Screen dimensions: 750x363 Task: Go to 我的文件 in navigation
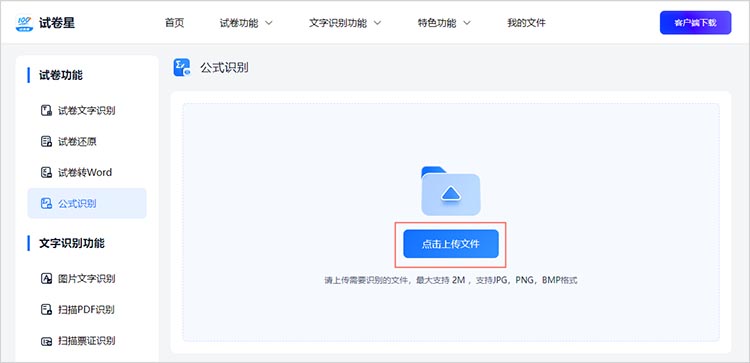(526, 23)
